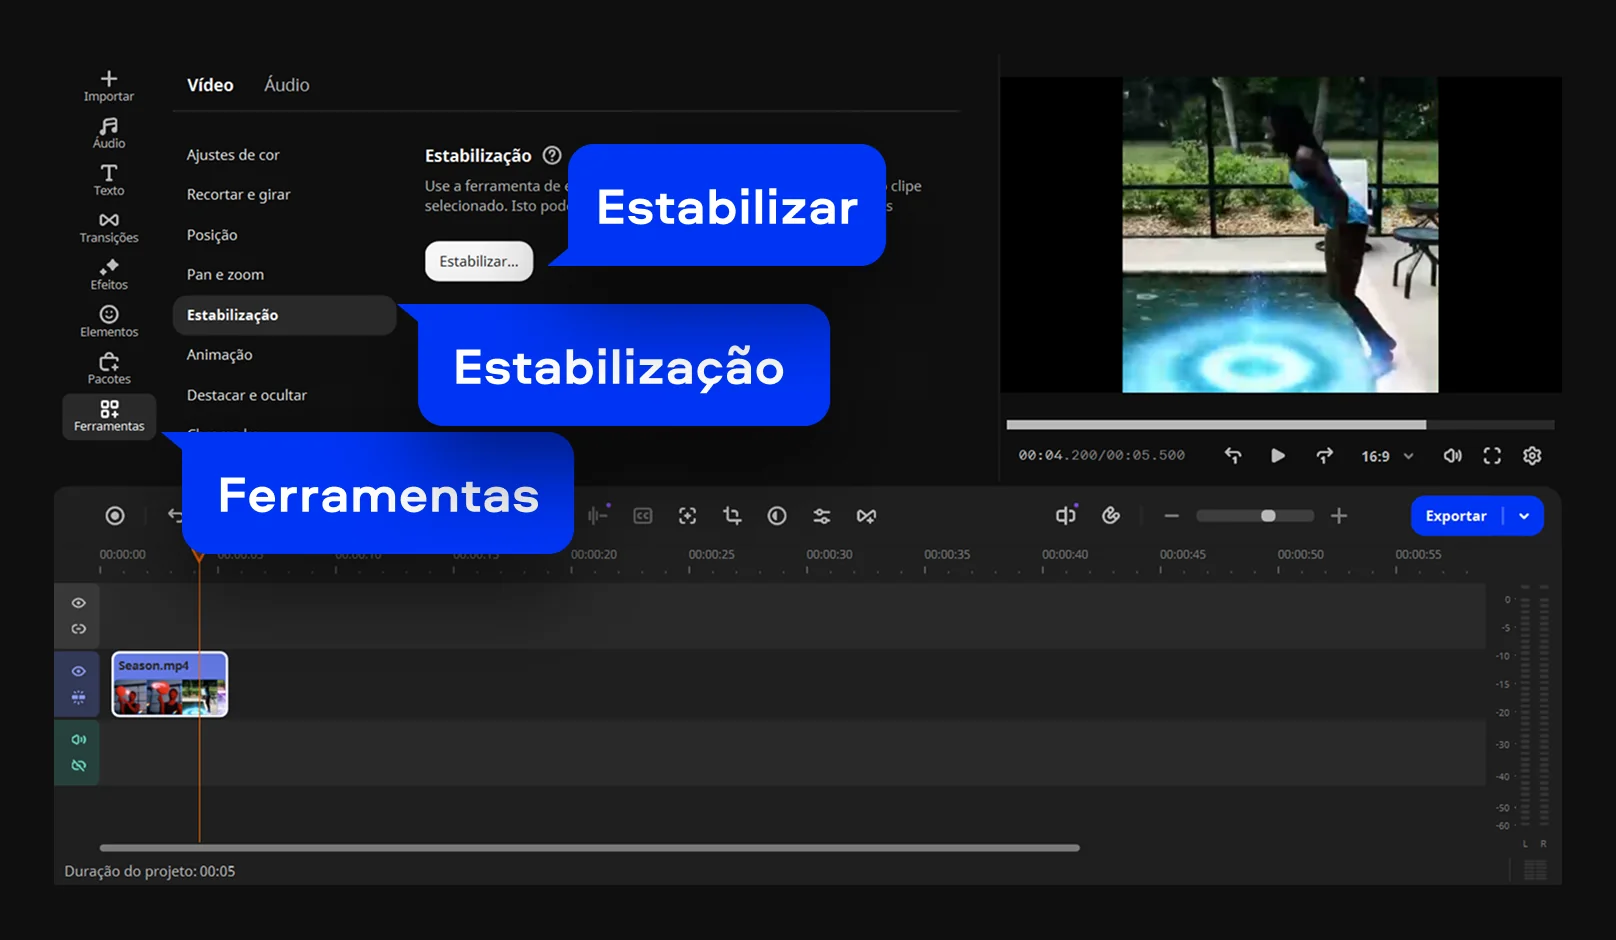Expand the 16:9 aspect ratio dropdown
The width and height of the screenshot is (1616, 940).
pyautogui.click(x=1387, y=456)
